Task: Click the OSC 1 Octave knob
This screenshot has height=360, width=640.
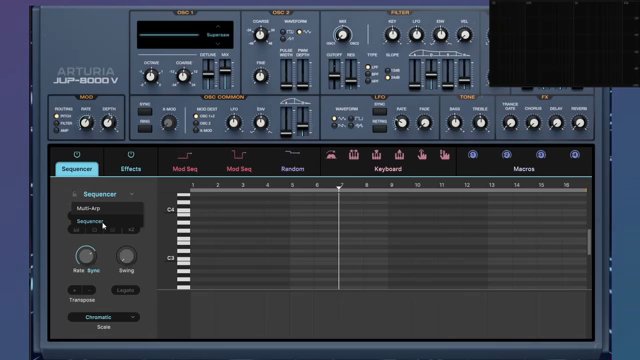Action: coord(151,76)
